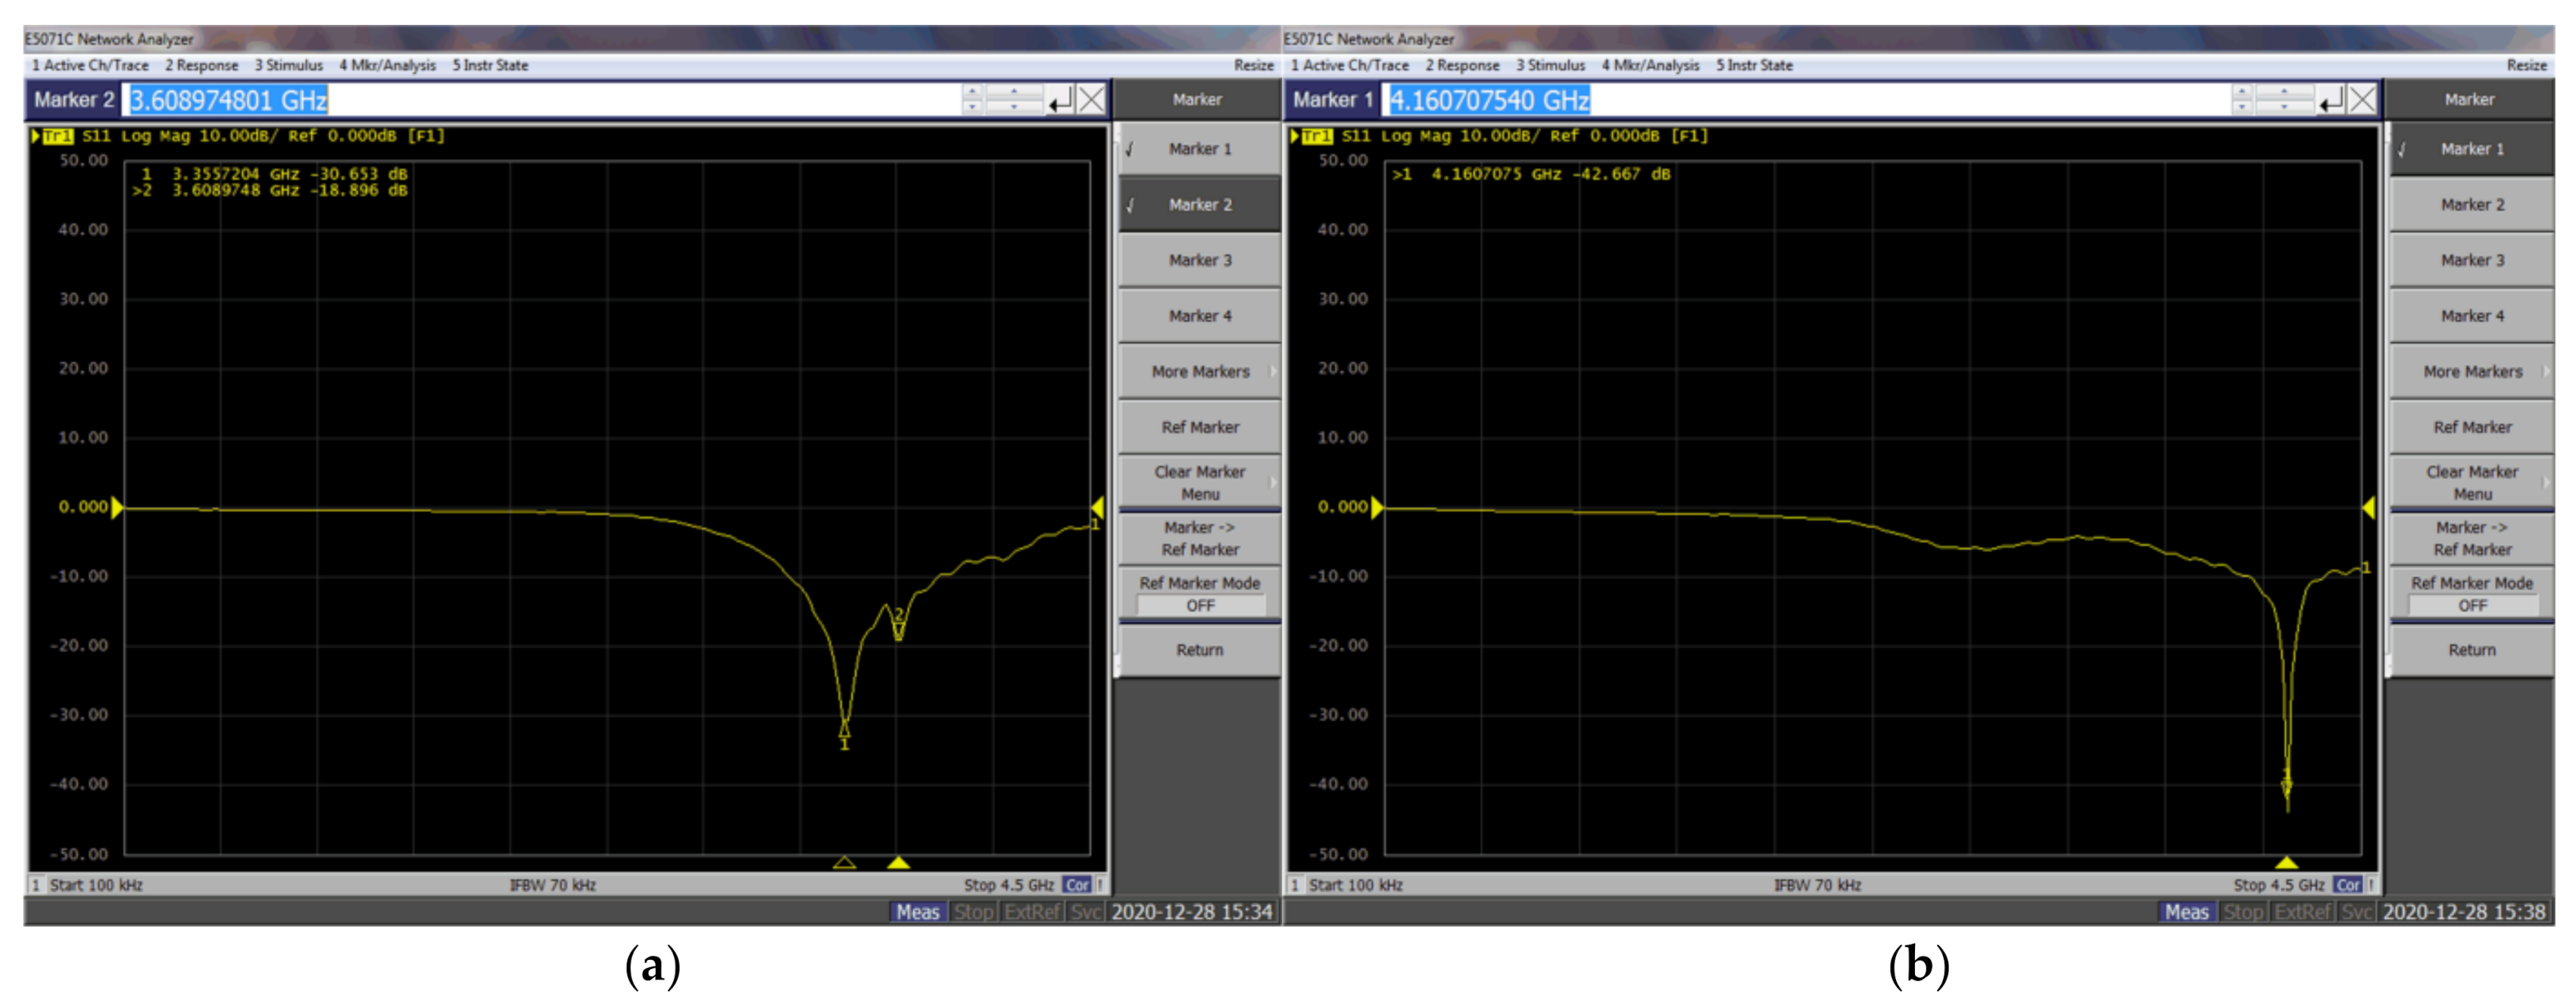Toggle Marker 1 in left analyzer softkey panel
Image resolution: width=2576 pixels, height=1006 pixels.
pyautogui.click(x=1199, y=149)
